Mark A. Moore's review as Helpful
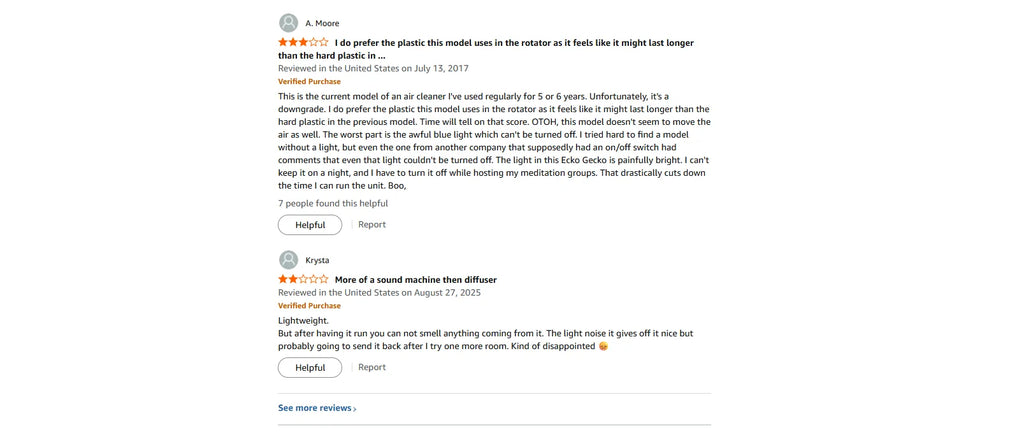The height and width of the screenshot is (437, 1024). (310, 225)
